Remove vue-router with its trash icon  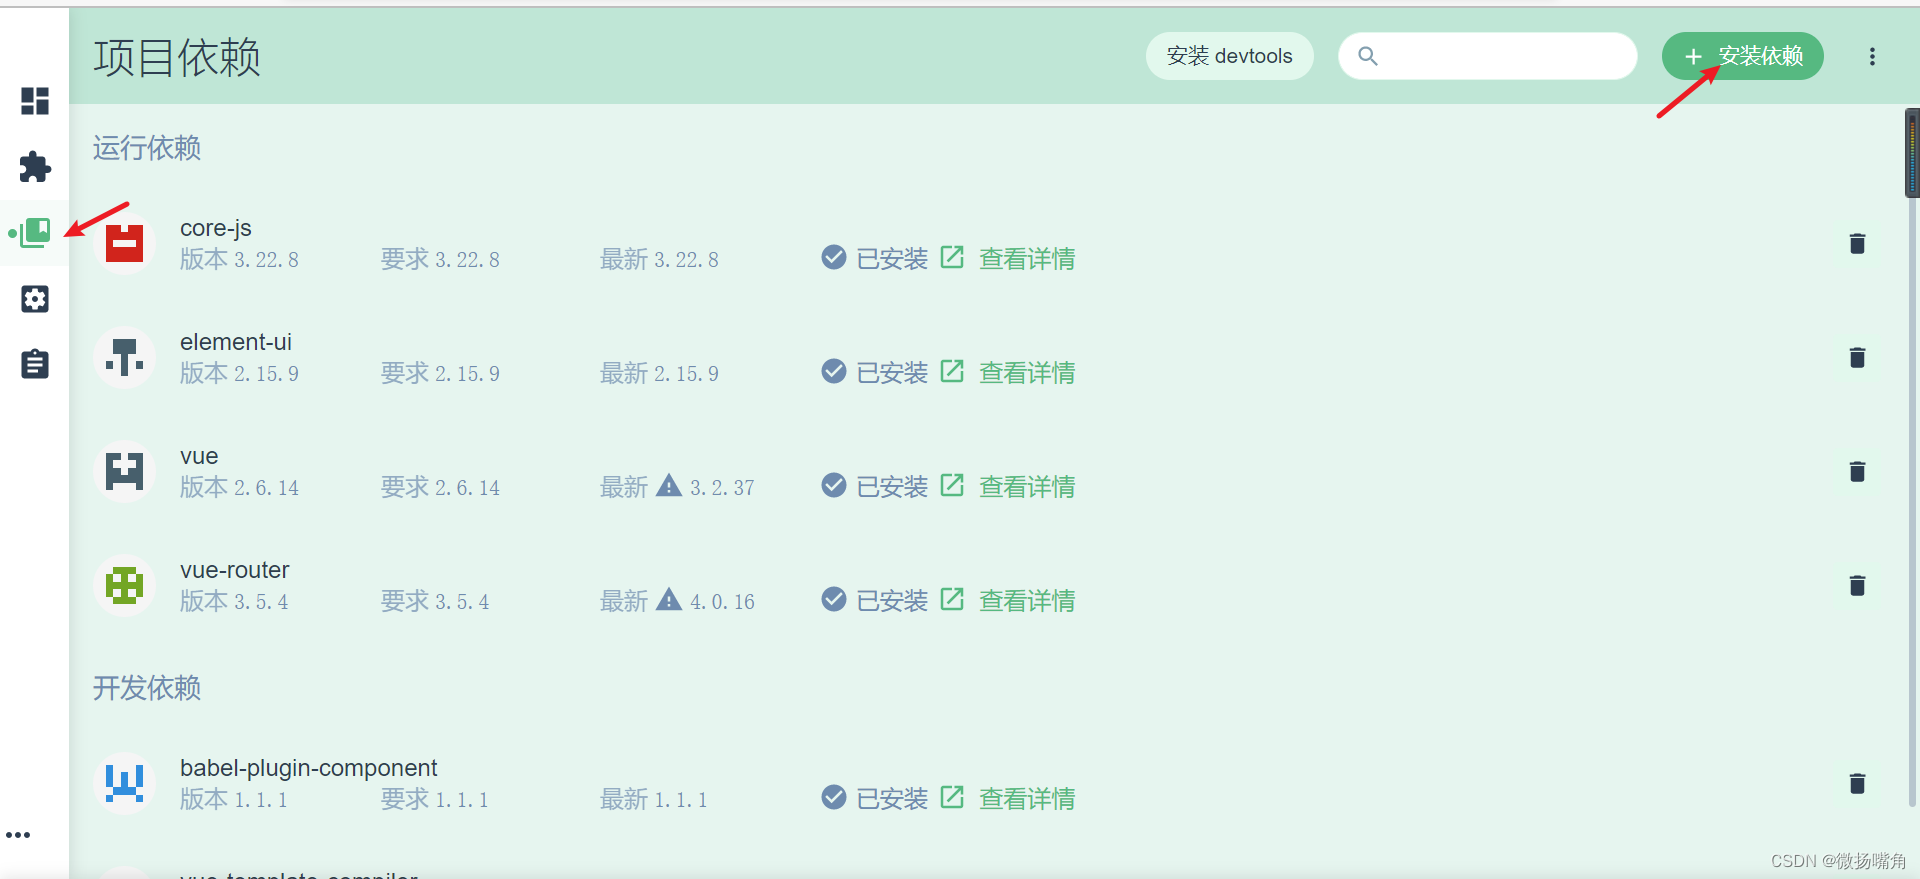tap(1857, 585)
